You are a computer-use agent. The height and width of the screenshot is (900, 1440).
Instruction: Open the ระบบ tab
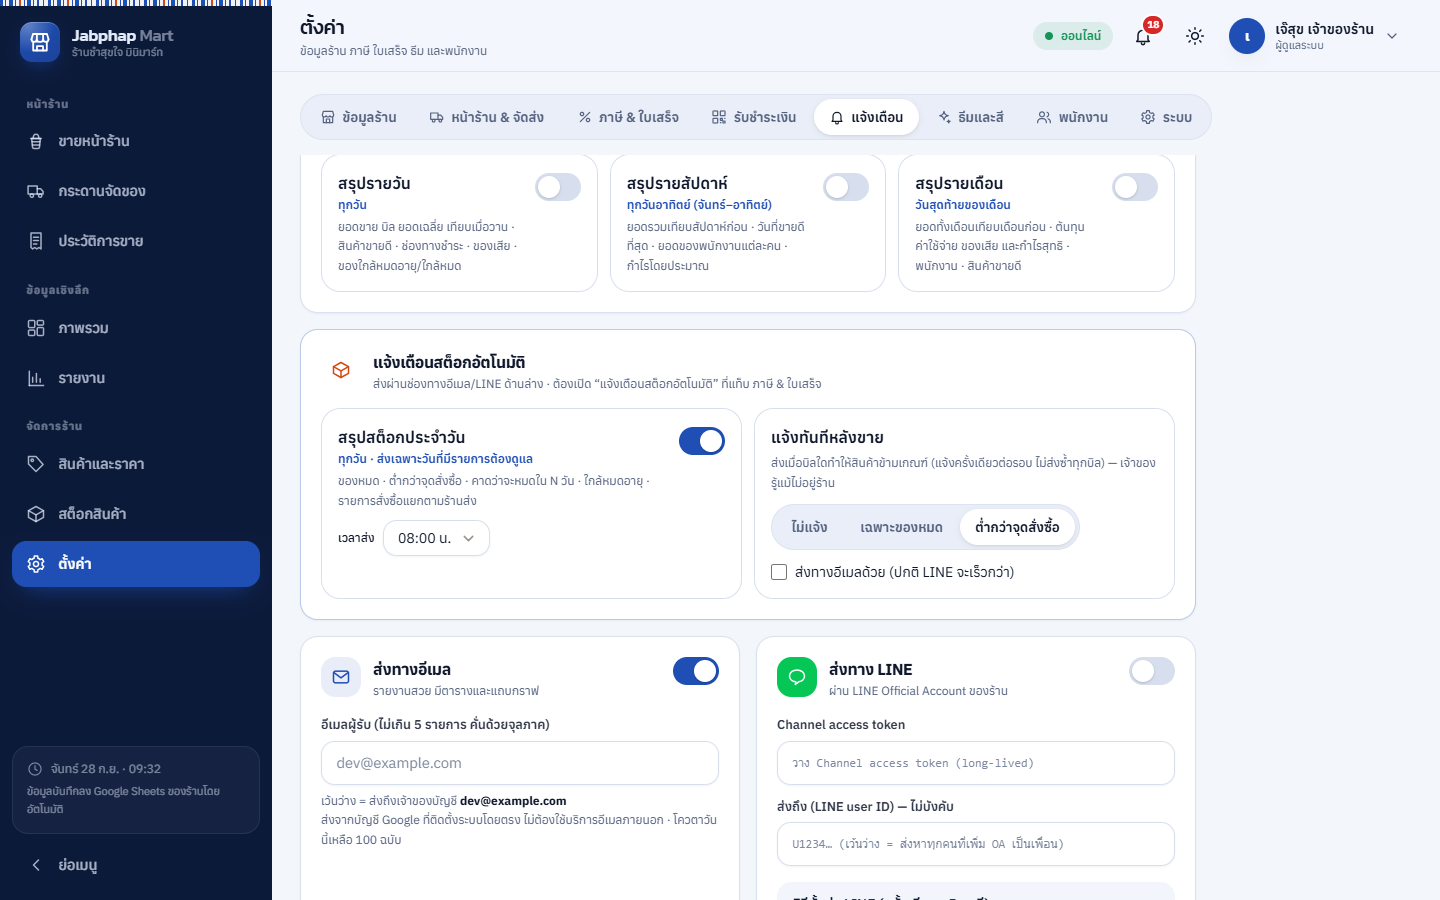tap(1166, 117)
